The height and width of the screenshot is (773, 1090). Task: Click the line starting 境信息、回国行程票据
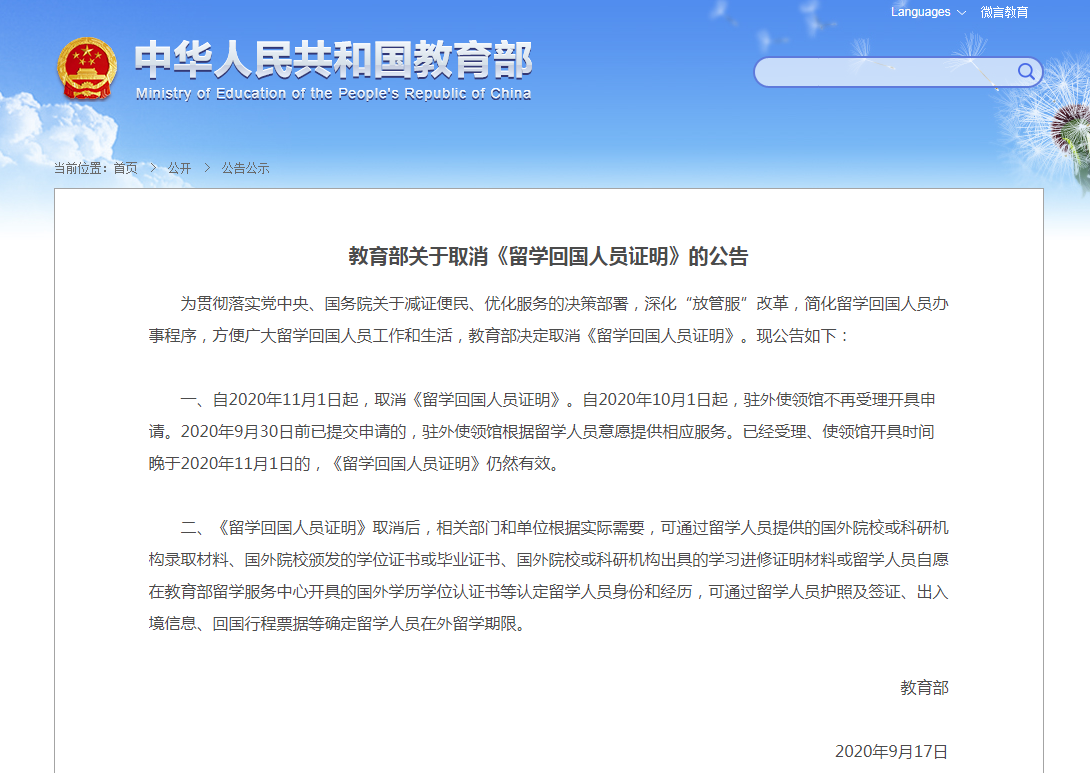(339, 624)
